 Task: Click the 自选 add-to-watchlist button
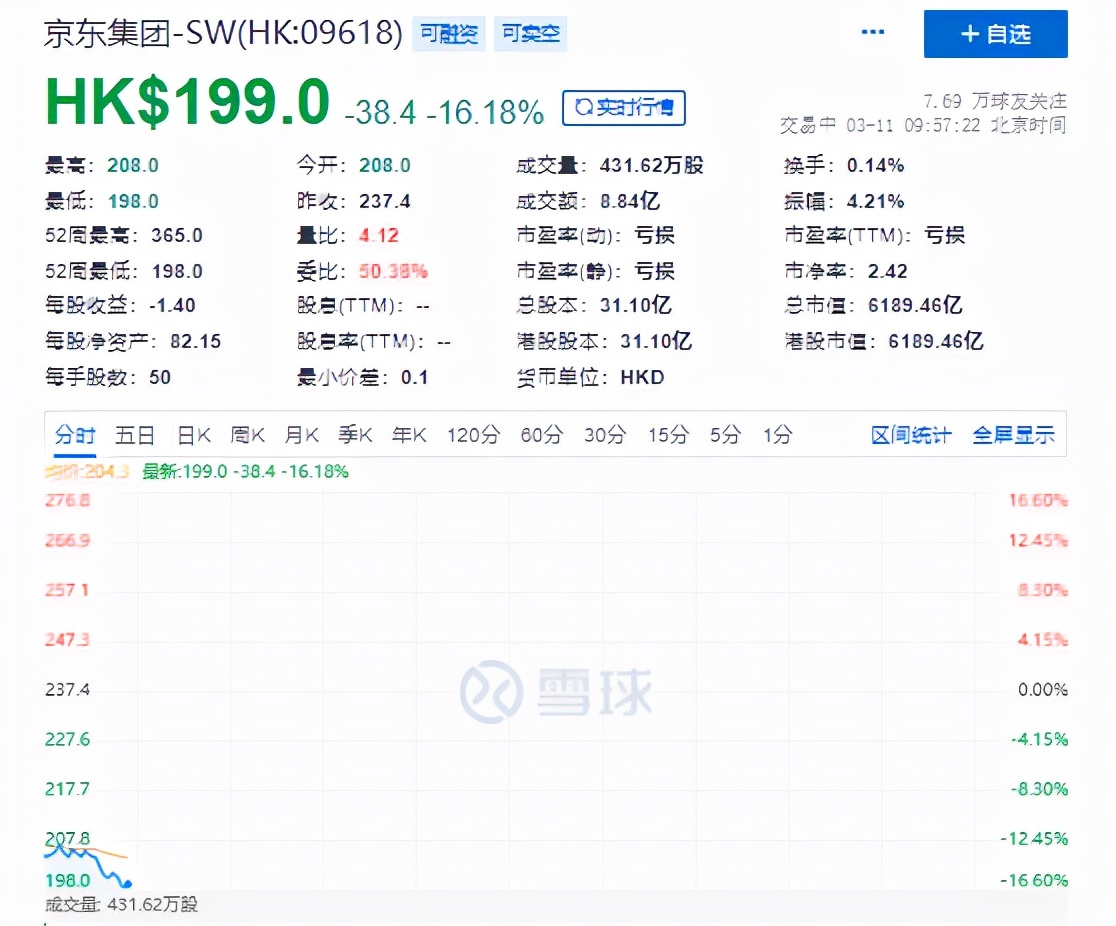[995, 34]
